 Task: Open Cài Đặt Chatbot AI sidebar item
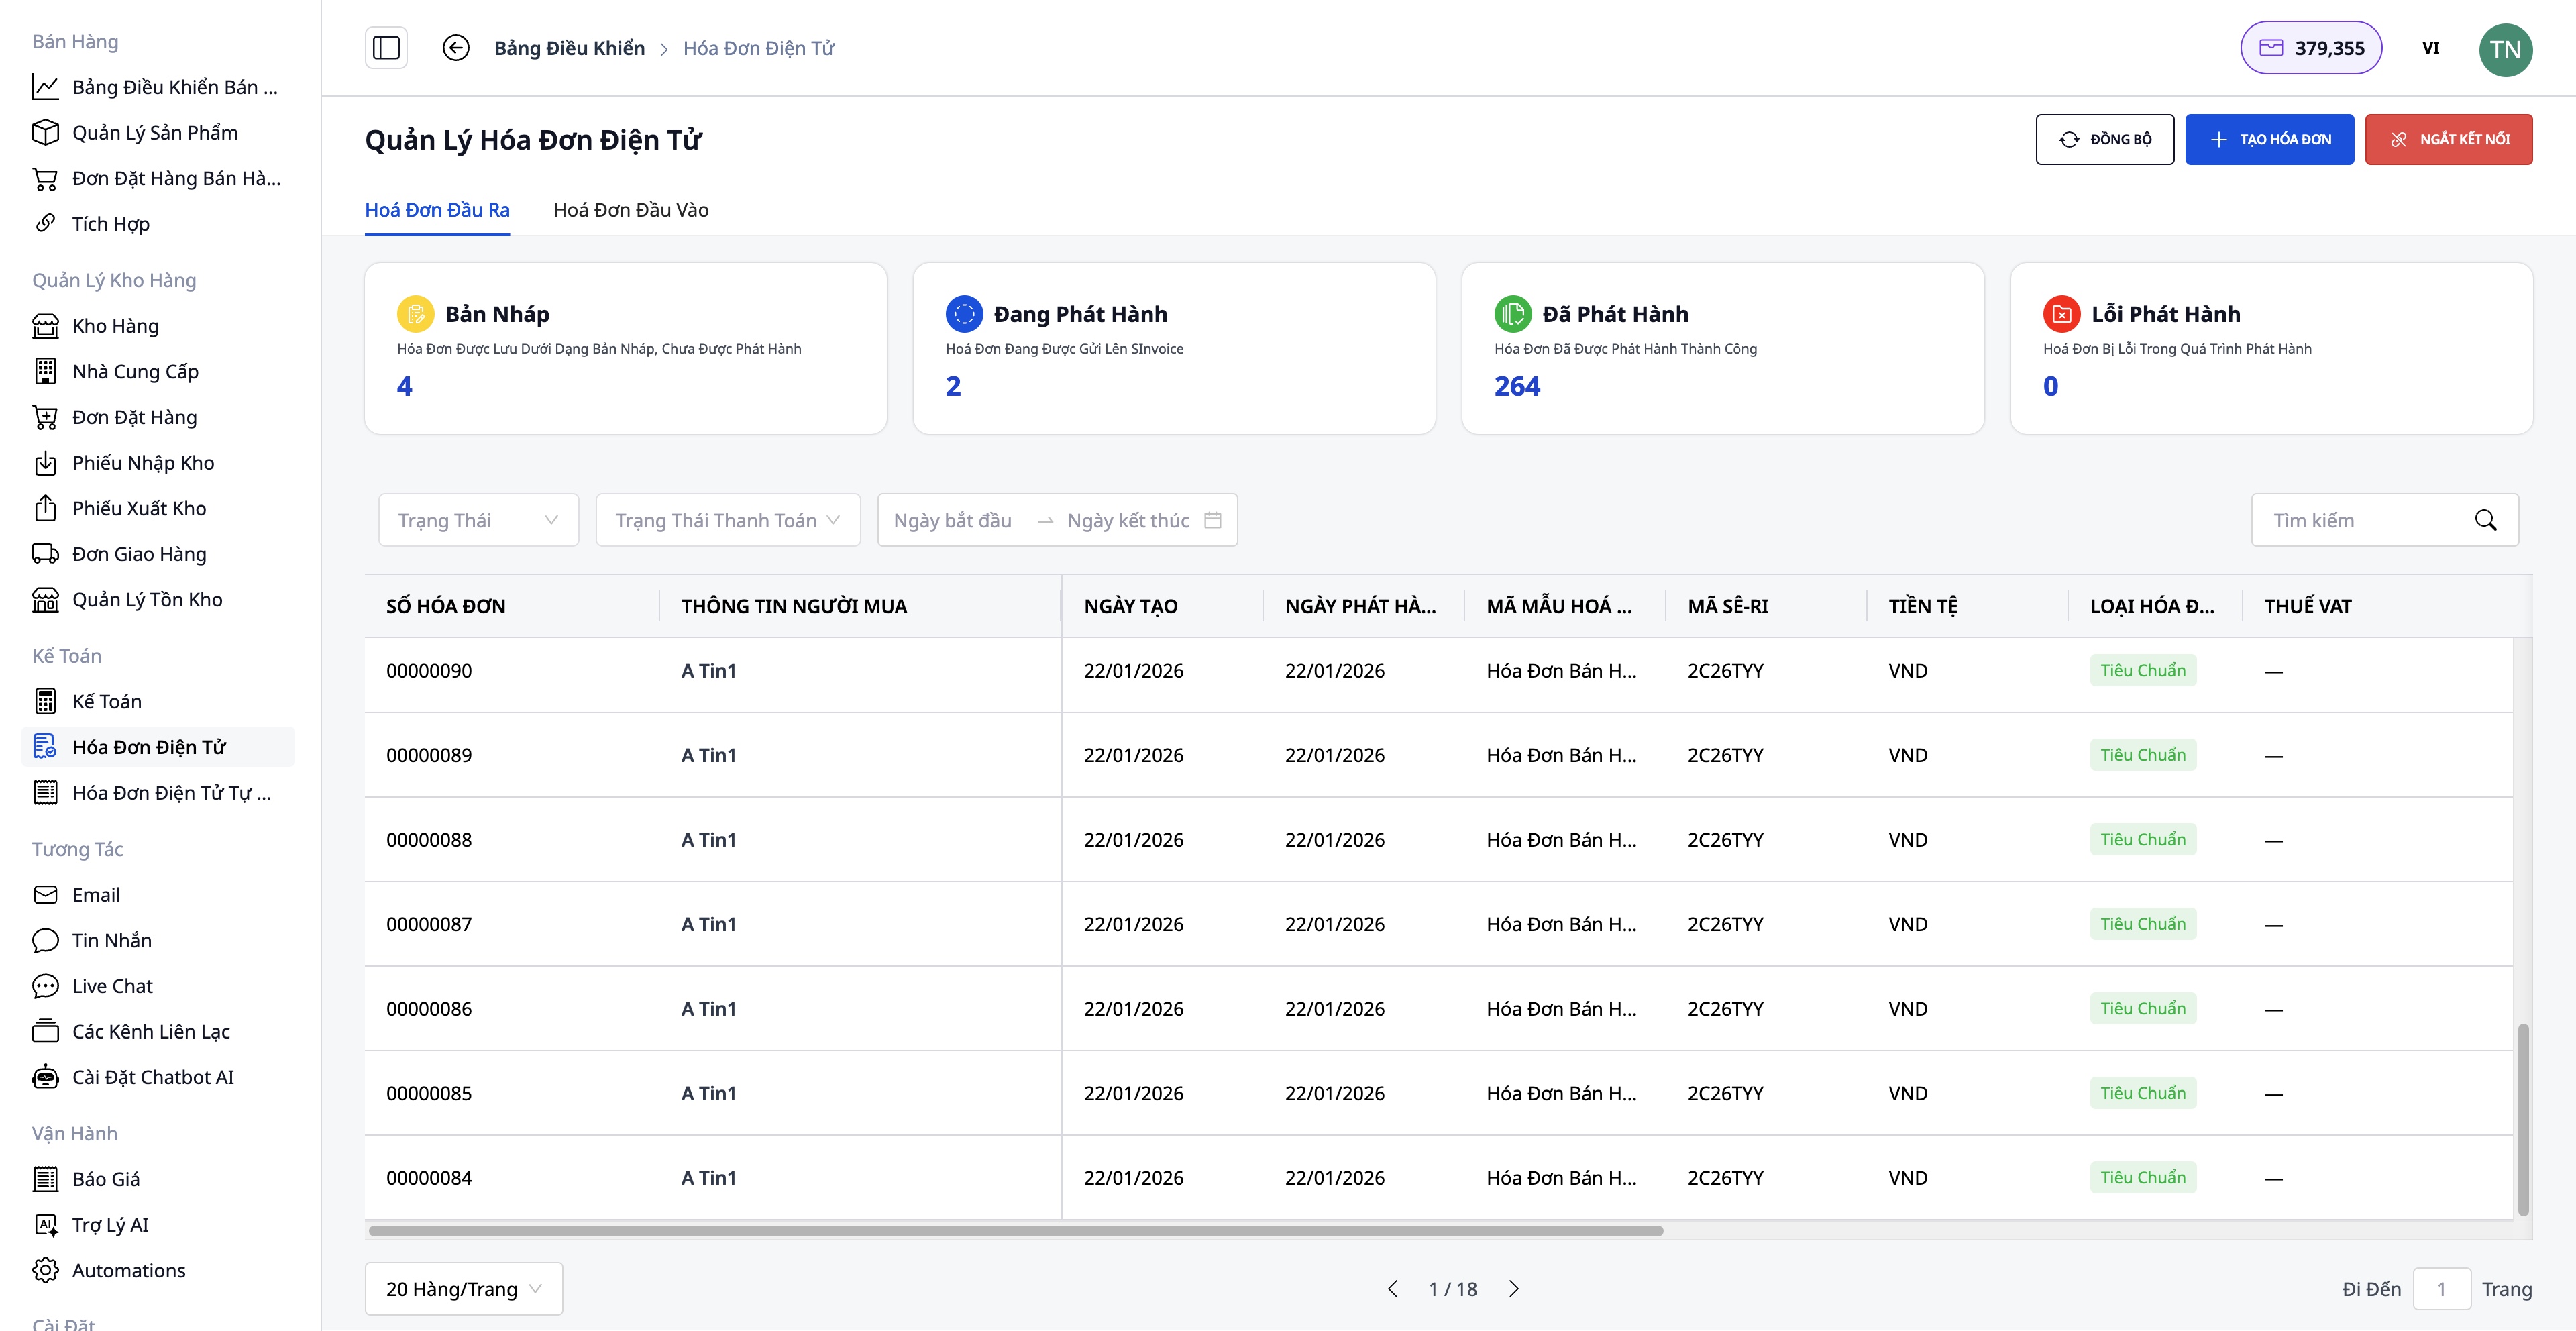(x=153, y=1077)
